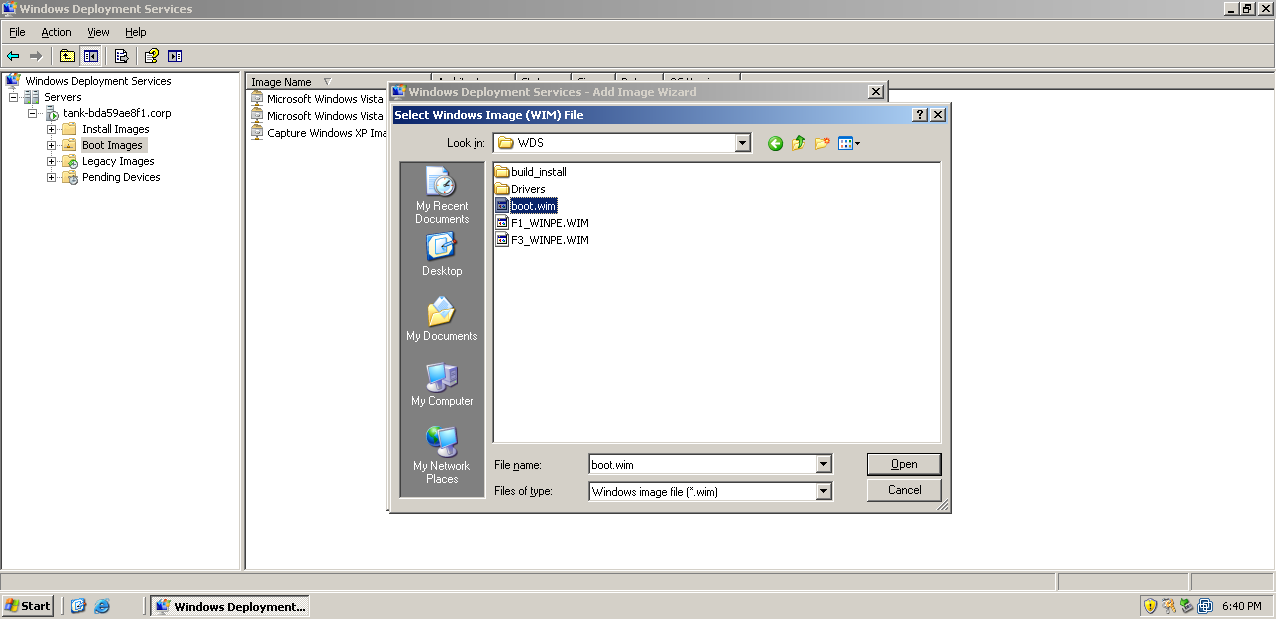This screenshot has height=619, width=1276.
Task: Click the Open button
Action: coord(904,464)
